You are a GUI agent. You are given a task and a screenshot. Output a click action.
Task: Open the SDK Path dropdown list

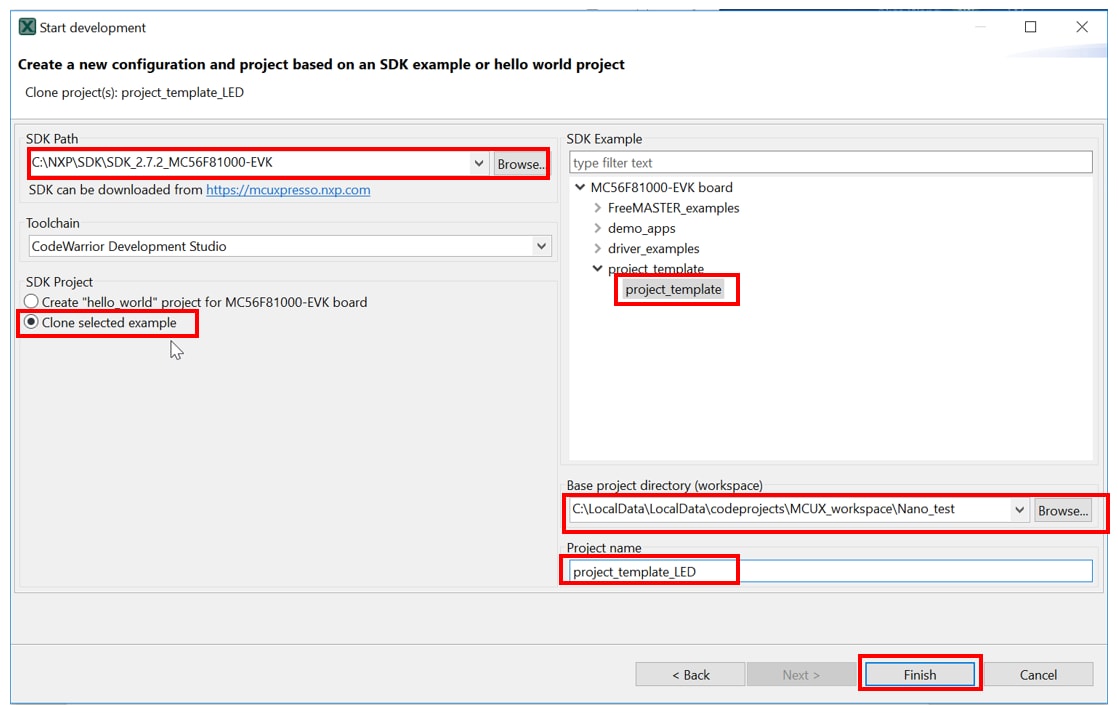click(479, 163)
